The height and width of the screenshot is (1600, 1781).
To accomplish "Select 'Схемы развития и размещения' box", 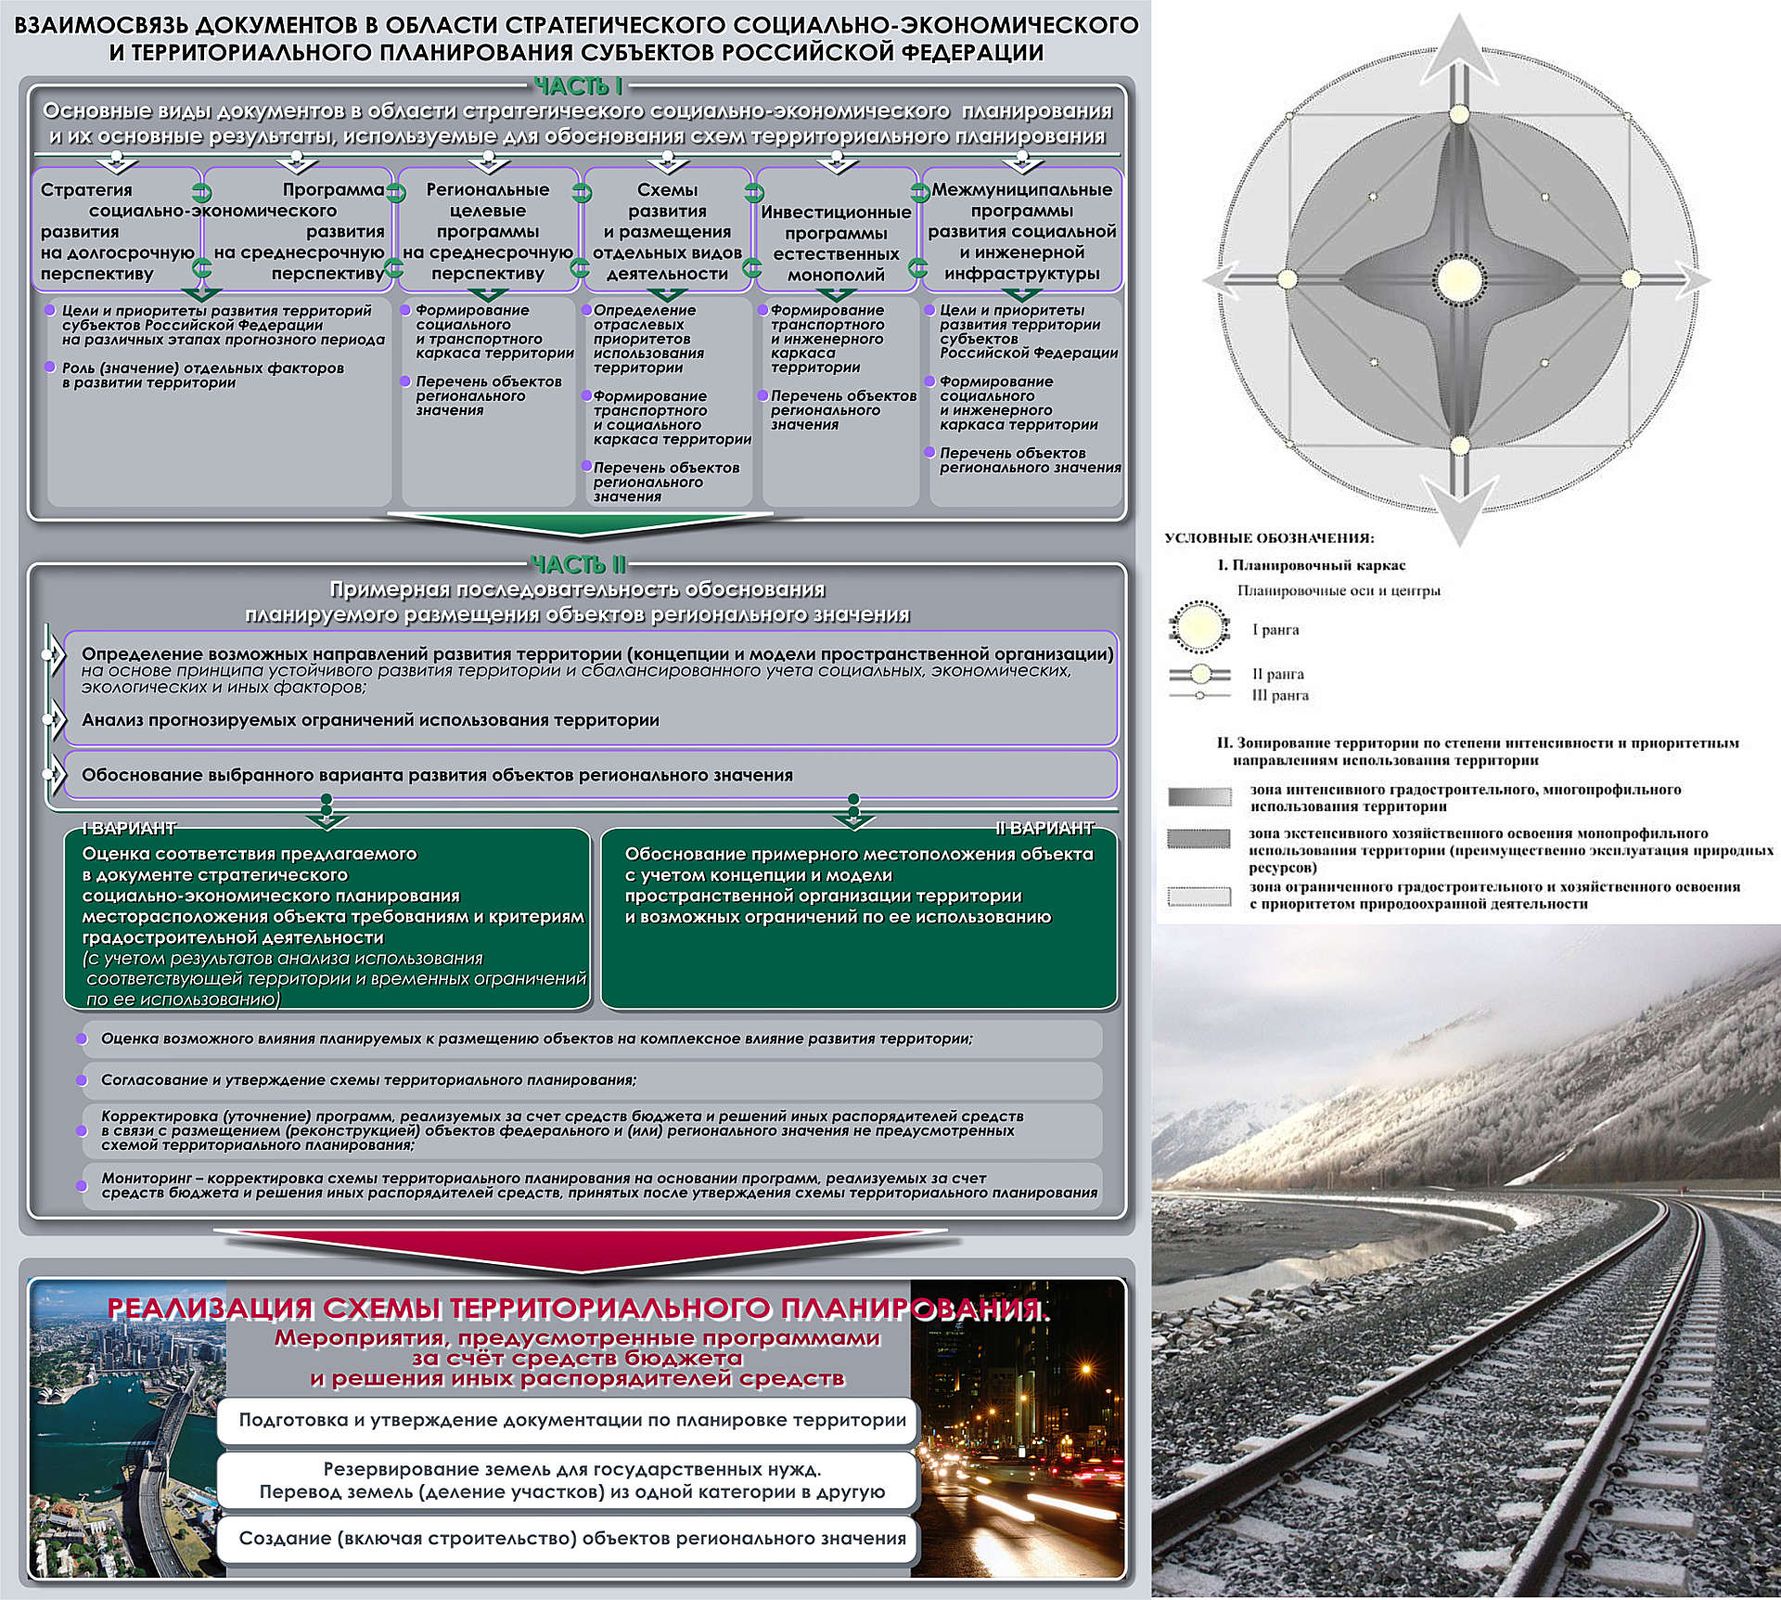I will pyautogui.click(x=667, y=231).
